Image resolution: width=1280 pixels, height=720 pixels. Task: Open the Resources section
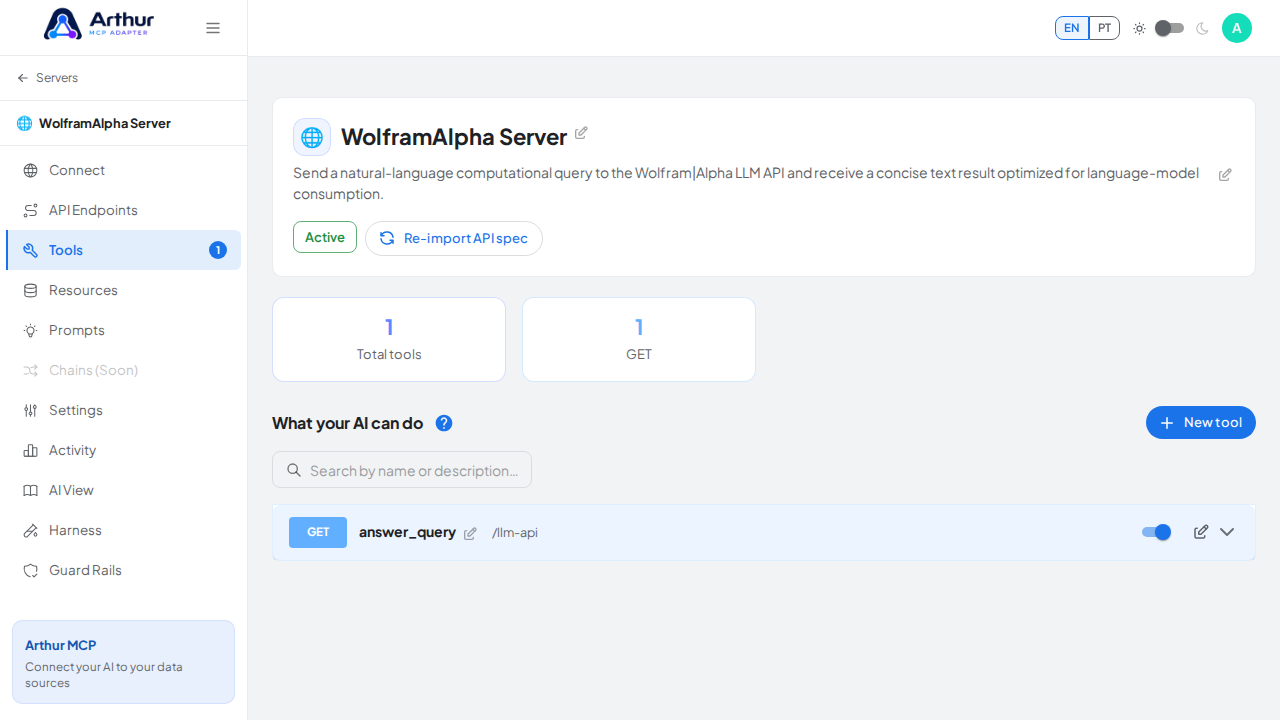click(x=123, y=290)
